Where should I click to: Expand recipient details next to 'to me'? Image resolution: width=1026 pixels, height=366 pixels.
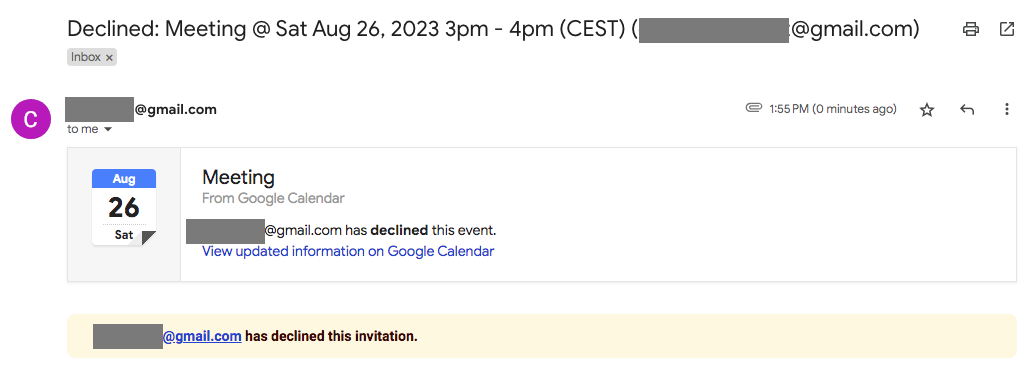[108, 130]
